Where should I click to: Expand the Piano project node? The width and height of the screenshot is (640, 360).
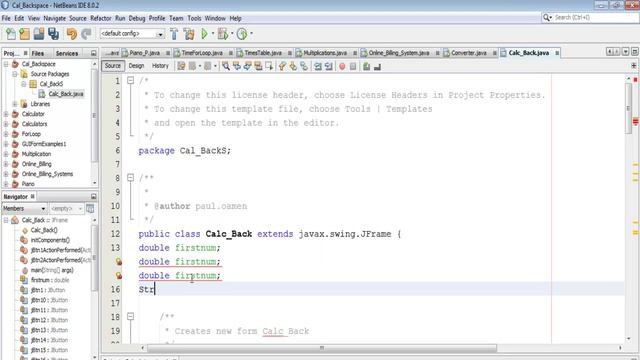pos(6,184)
